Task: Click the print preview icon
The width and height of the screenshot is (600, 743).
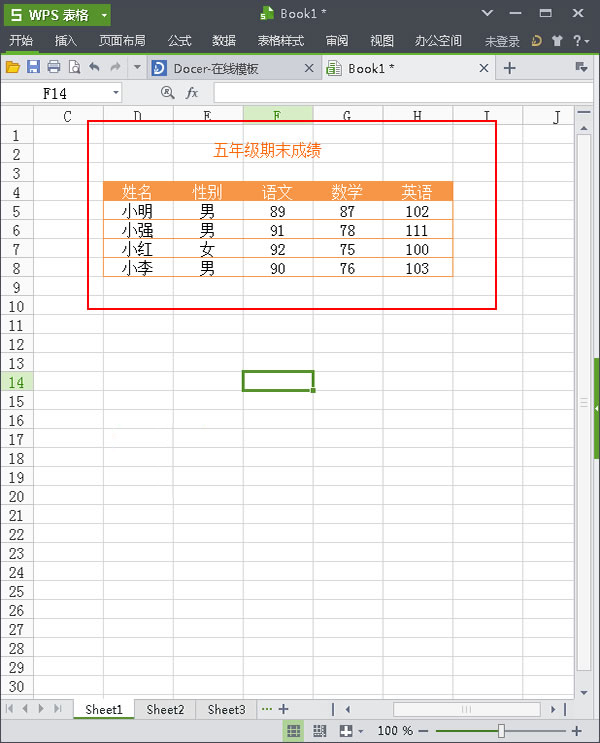Action: (74, 67)
